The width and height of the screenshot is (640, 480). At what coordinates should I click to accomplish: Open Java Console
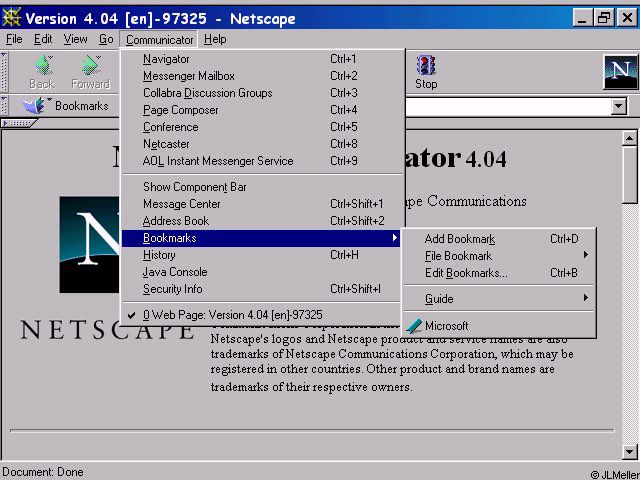[261, 272]
